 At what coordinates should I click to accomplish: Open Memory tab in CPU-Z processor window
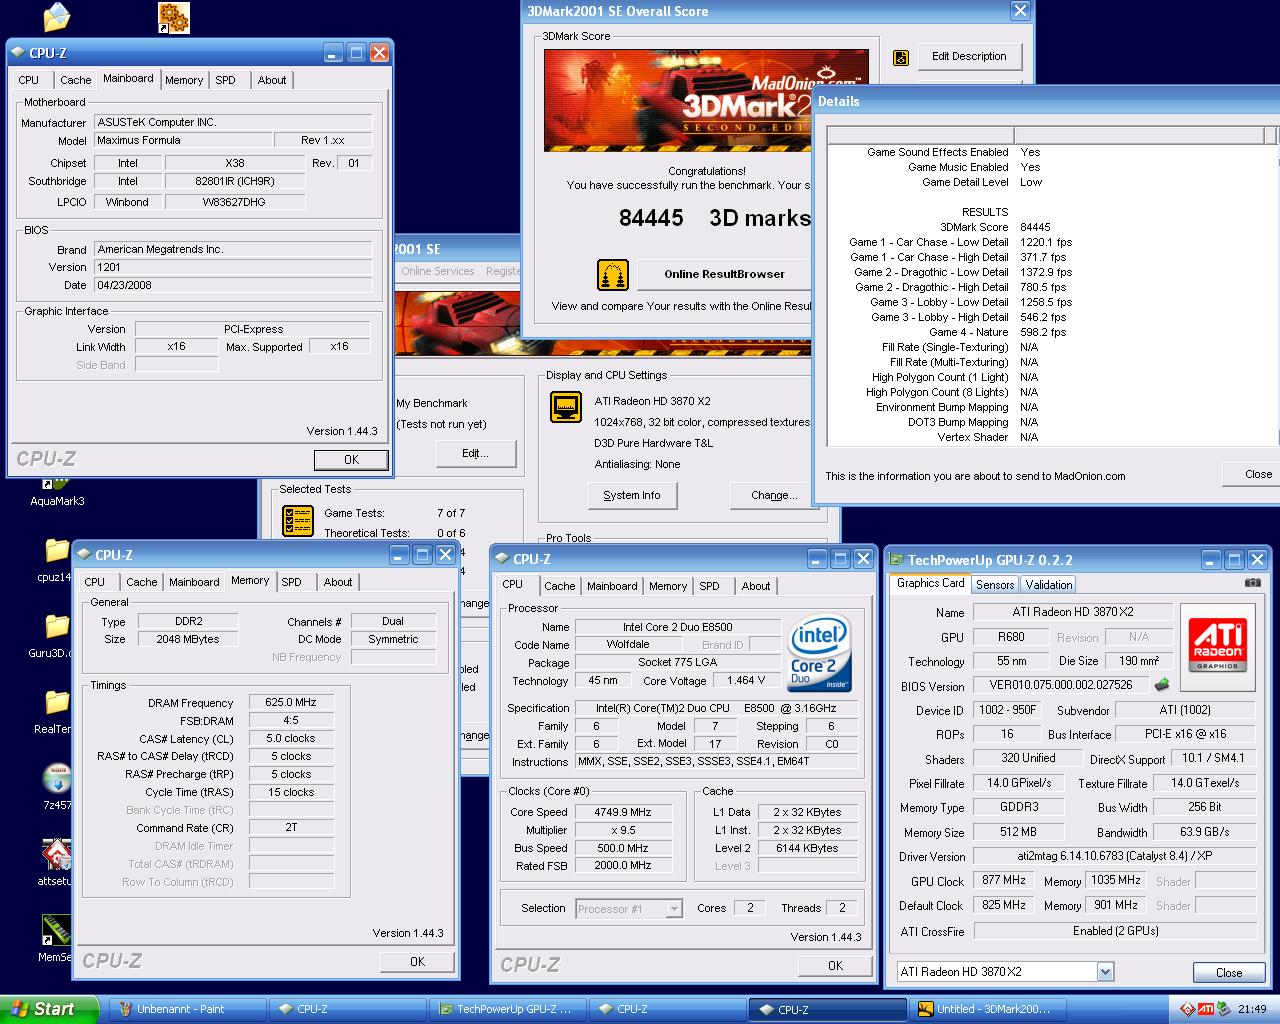[x=668, y=586]
